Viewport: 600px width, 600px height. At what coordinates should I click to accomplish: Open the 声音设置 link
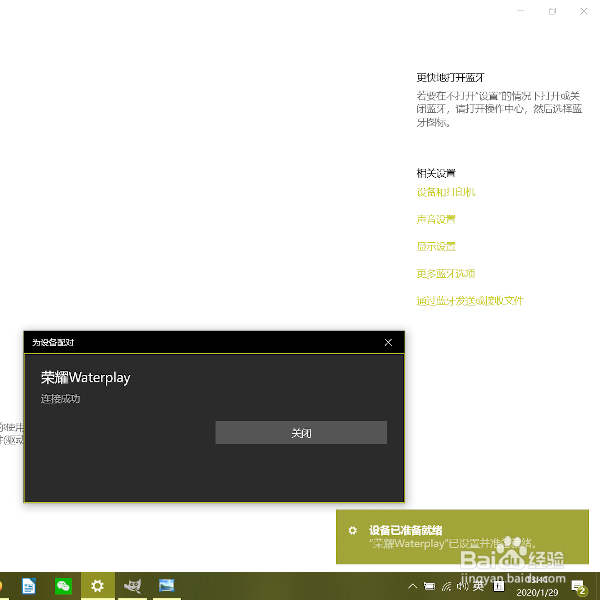pyautogui.click(x=436, y=219)
